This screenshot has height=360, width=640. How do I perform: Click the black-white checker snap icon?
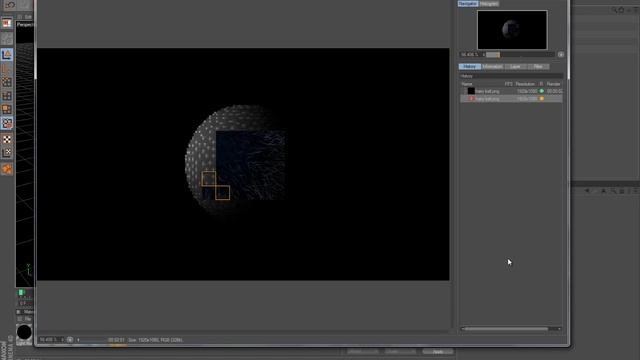pos(7,139)
